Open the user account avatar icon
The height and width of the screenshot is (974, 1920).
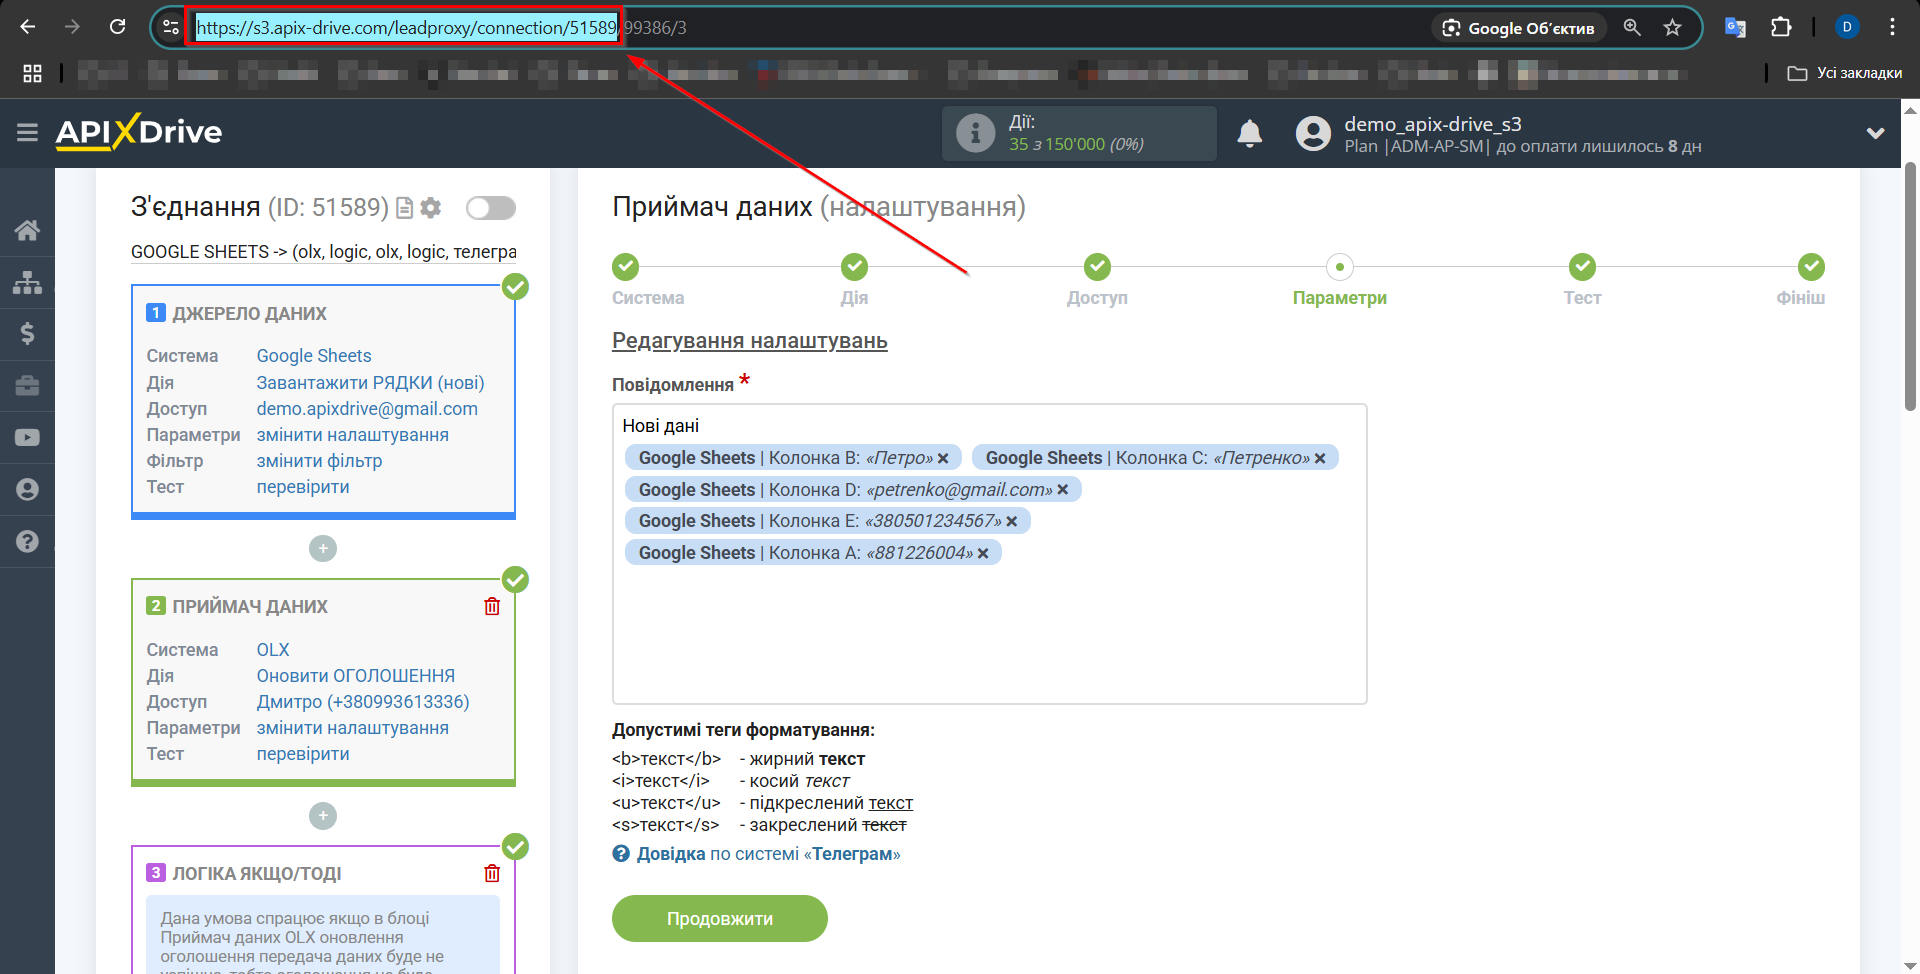point(1313,133)
